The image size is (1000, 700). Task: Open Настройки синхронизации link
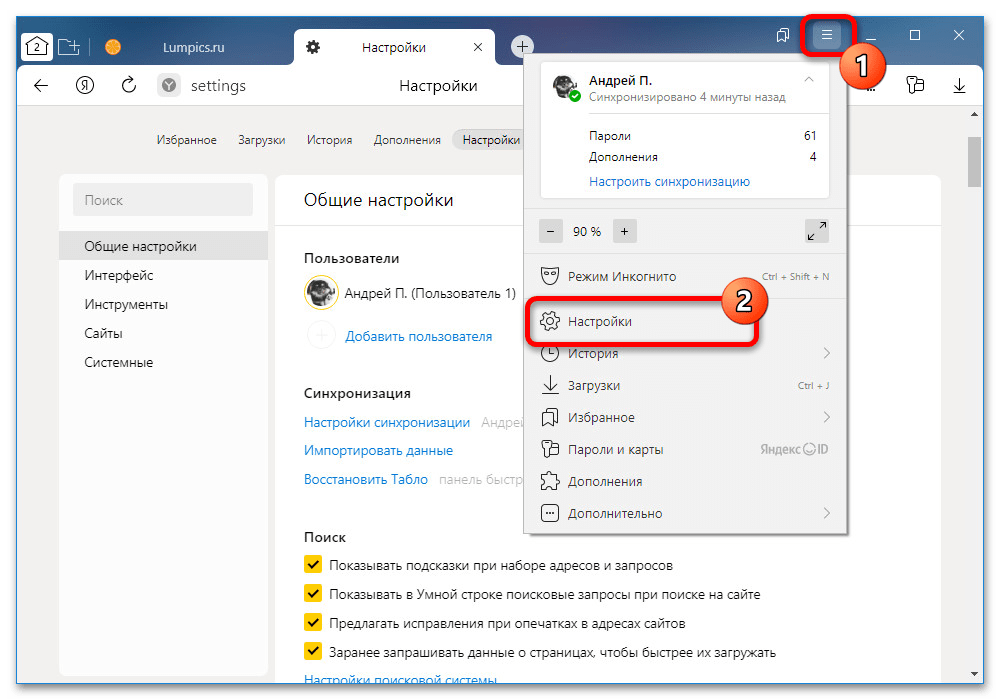[386, 422]
